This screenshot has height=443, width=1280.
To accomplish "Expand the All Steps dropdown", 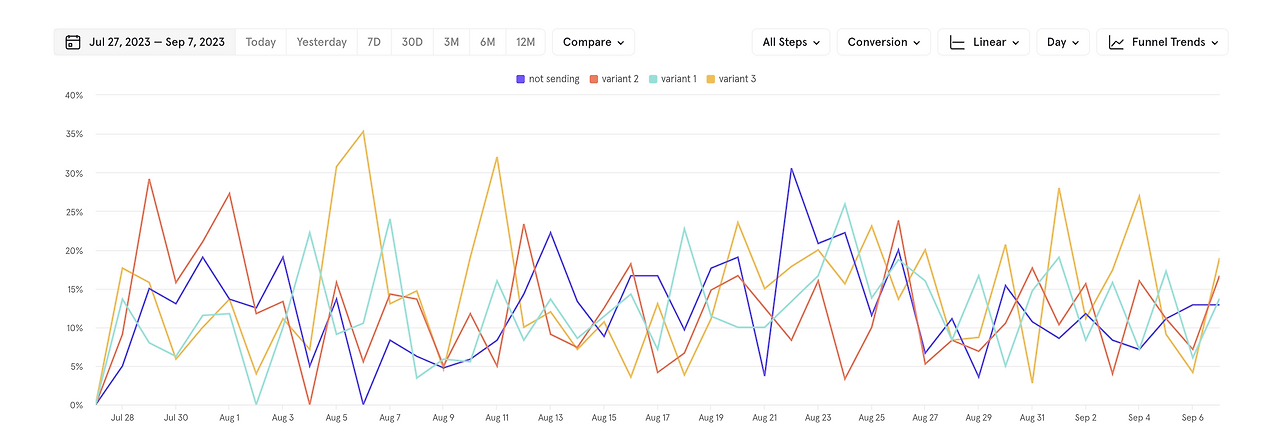I will pos(791,42).
